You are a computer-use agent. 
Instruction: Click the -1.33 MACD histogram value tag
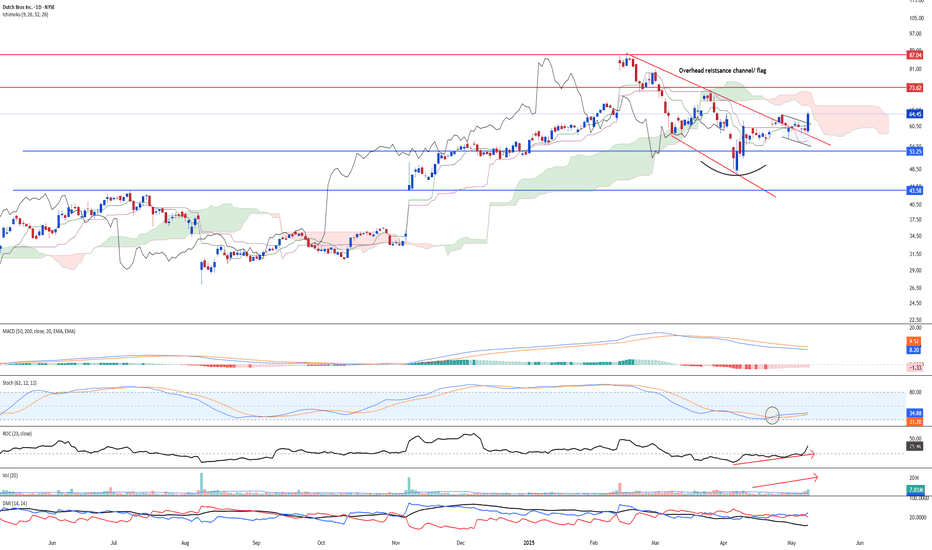[915, 367]
